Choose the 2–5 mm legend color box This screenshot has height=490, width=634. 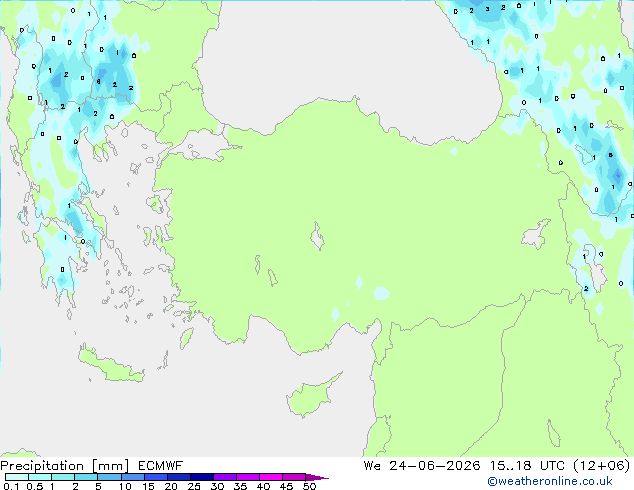[86, 477]
